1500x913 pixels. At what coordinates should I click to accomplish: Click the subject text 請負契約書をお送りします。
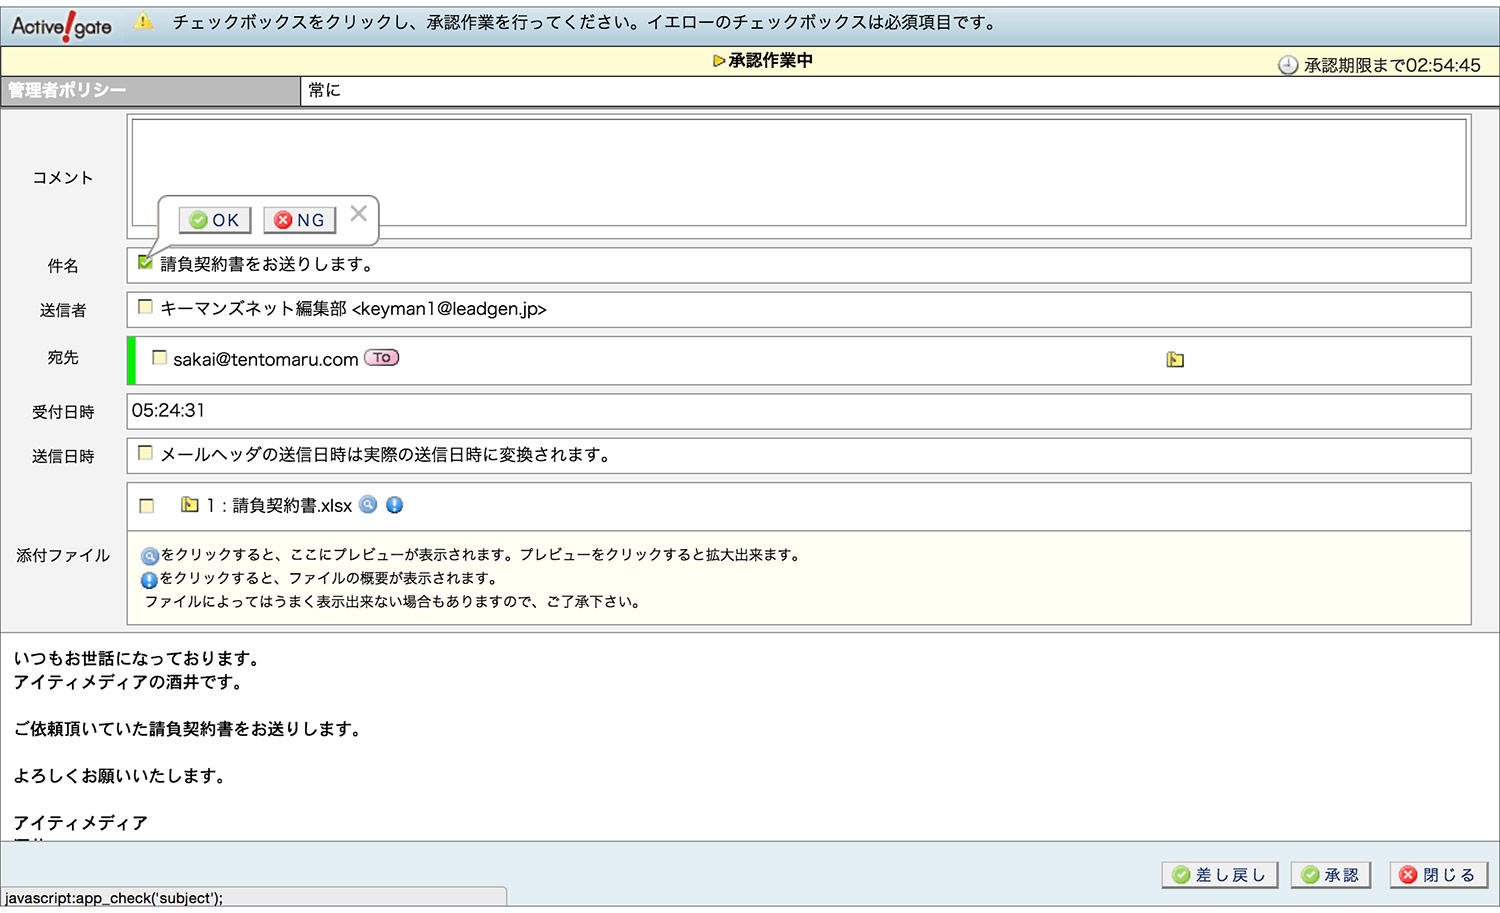[267, 264]
